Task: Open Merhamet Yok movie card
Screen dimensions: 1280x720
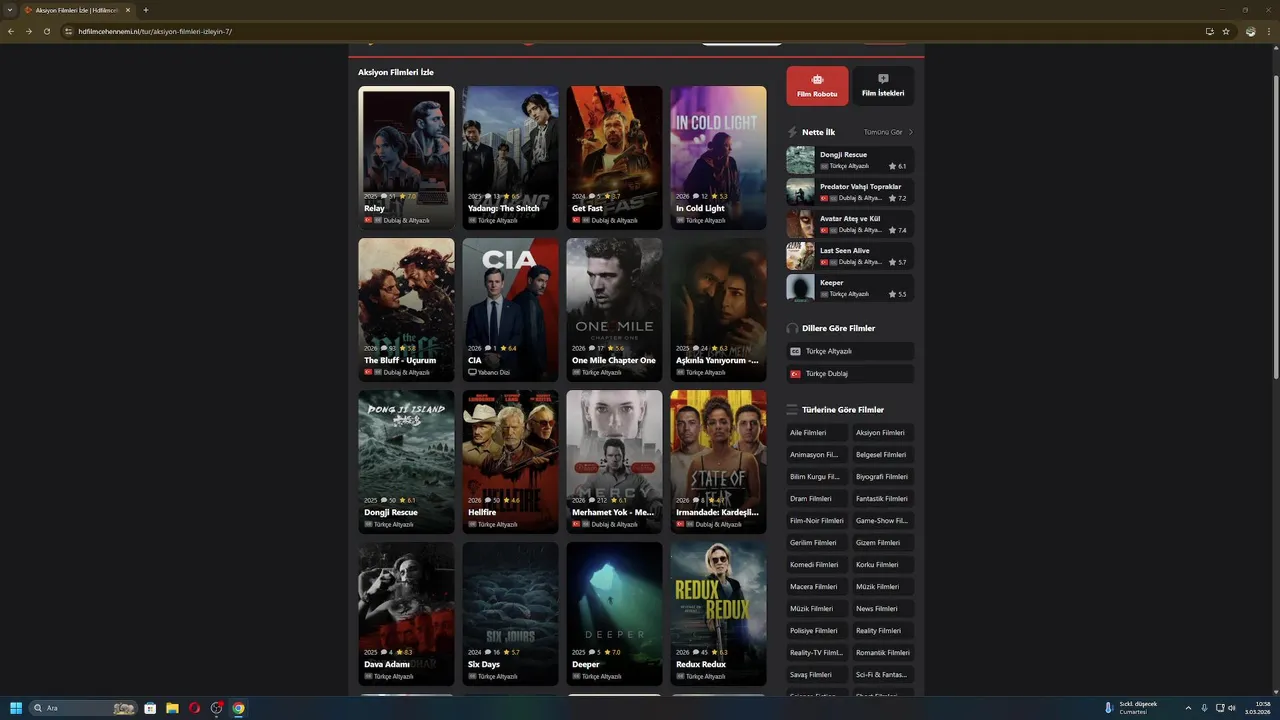Action: (x=614, y=461)
